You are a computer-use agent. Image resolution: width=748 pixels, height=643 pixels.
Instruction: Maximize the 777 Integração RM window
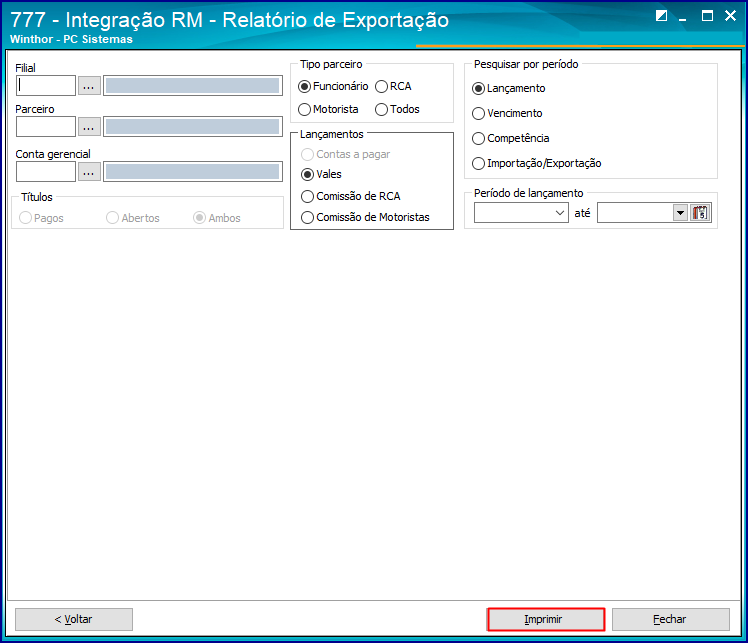707,16
